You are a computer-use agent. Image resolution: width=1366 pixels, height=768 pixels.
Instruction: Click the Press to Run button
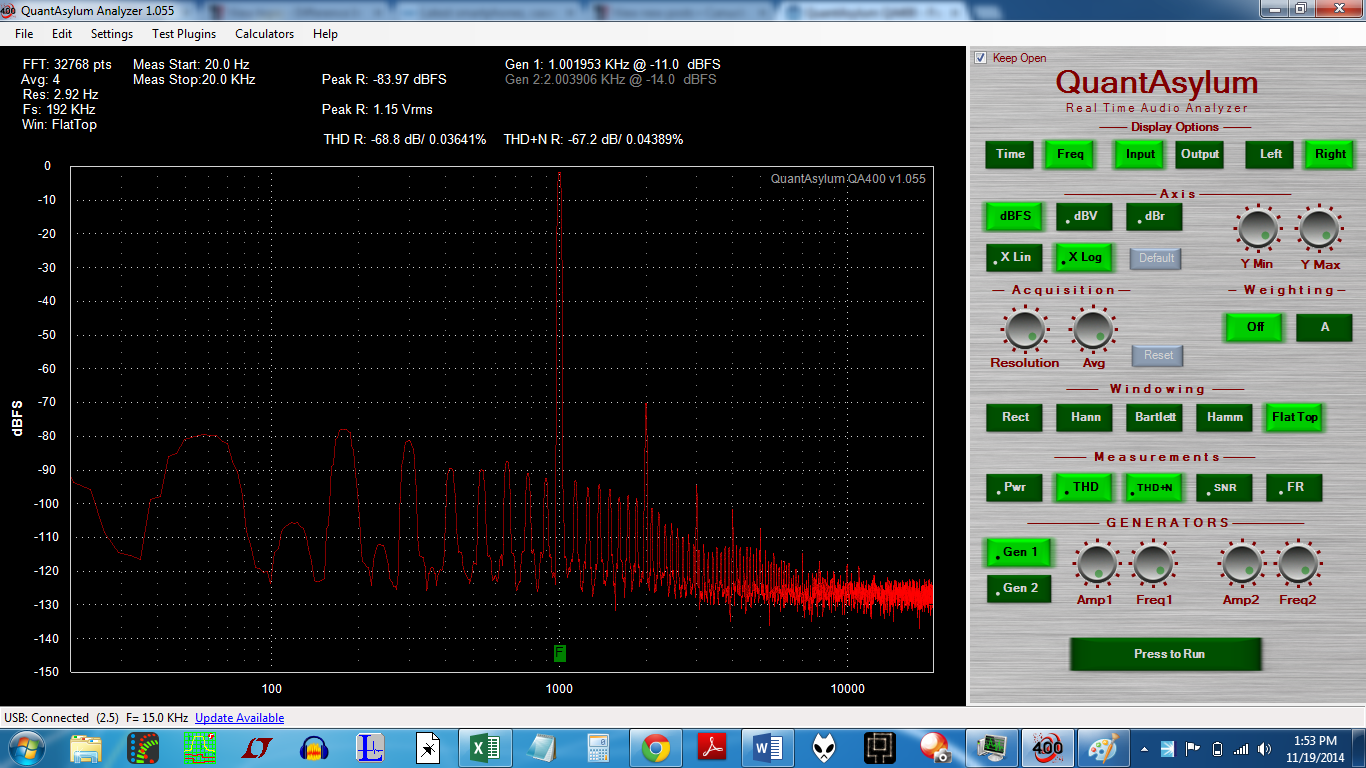point(1166,654)
